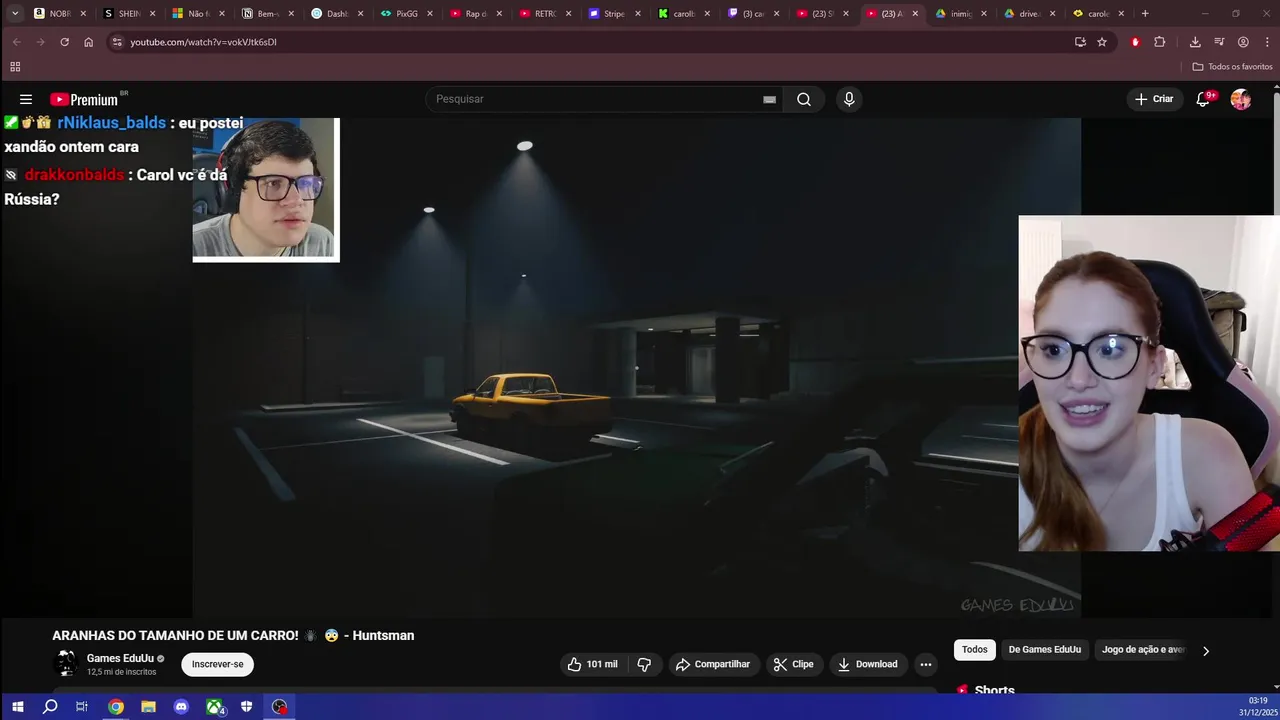Go to Chrome home page
This screenshot has height=720, width=1280.
point(88,42)
